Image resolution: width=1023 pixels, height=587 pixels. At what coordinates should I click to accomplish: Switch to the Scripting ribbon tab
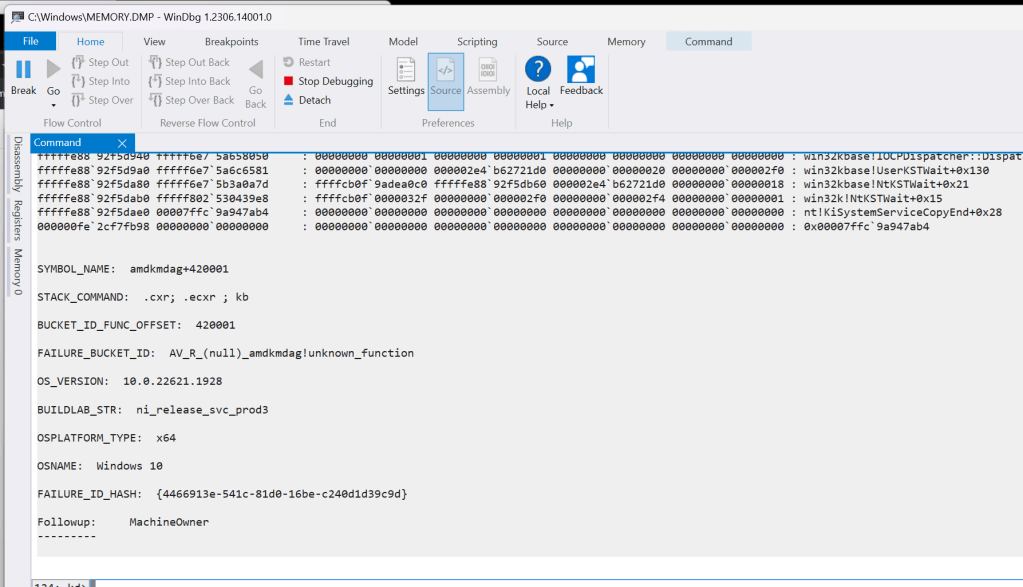tap(477, 41)
